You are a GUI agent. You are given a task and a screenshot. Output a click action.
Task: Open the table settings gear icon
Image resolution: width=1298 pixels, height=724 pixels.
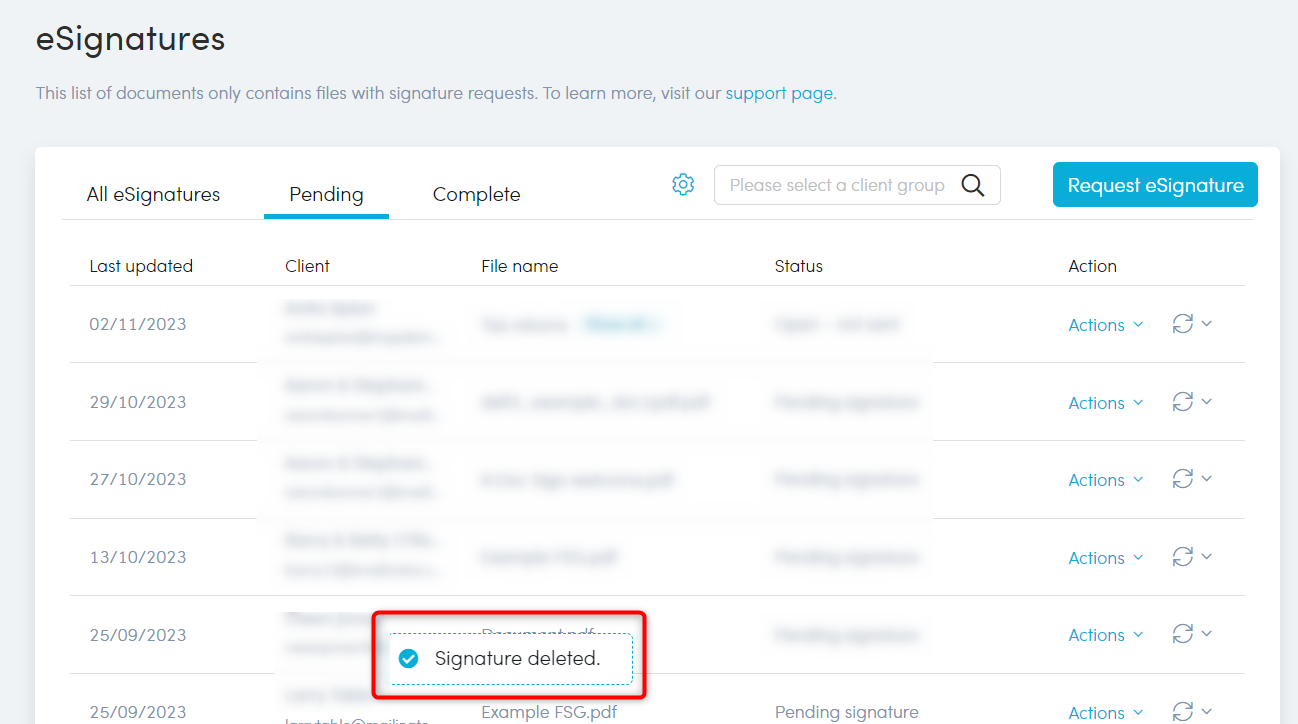683,185
